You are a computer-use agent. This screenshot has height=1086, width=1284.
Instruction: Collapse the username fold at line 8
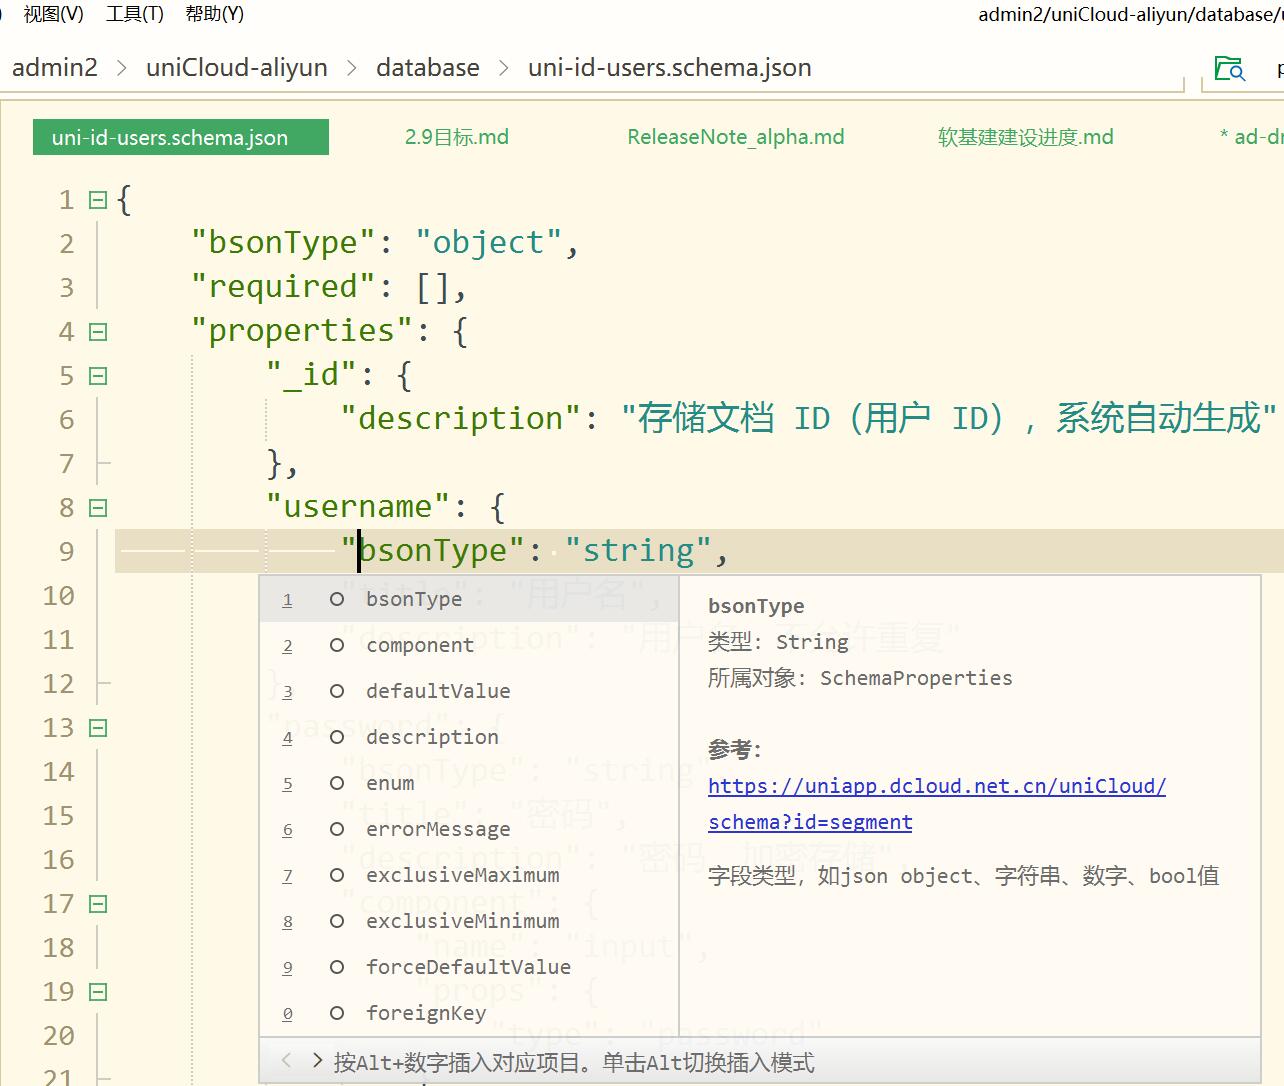[x=98, y=508]
